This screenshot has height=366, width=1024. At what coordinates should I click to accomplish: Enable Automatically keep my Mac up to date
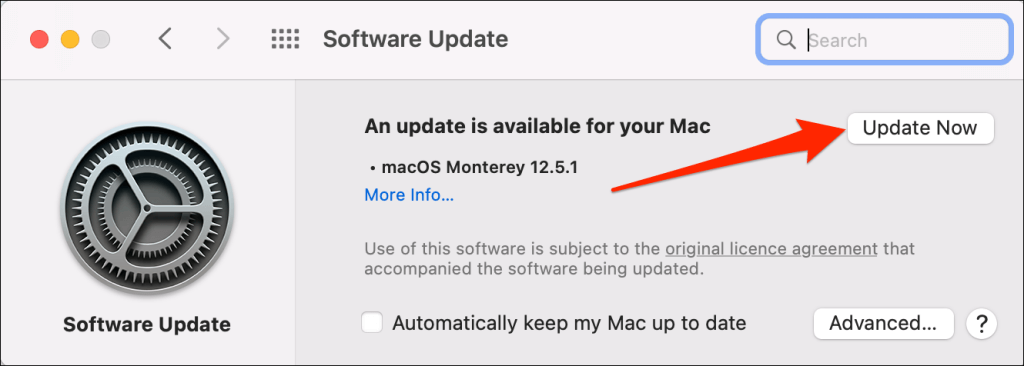coord(372,323)
